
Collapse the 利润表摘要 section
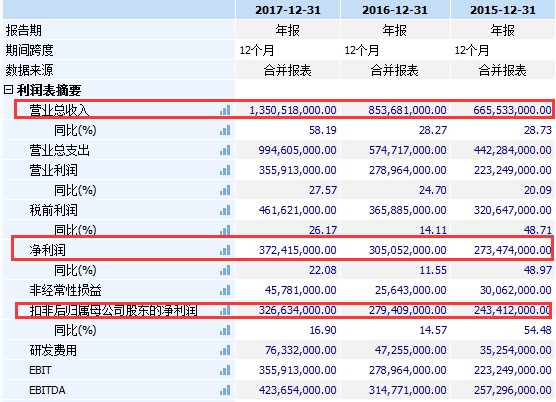(x=9, y=90)
